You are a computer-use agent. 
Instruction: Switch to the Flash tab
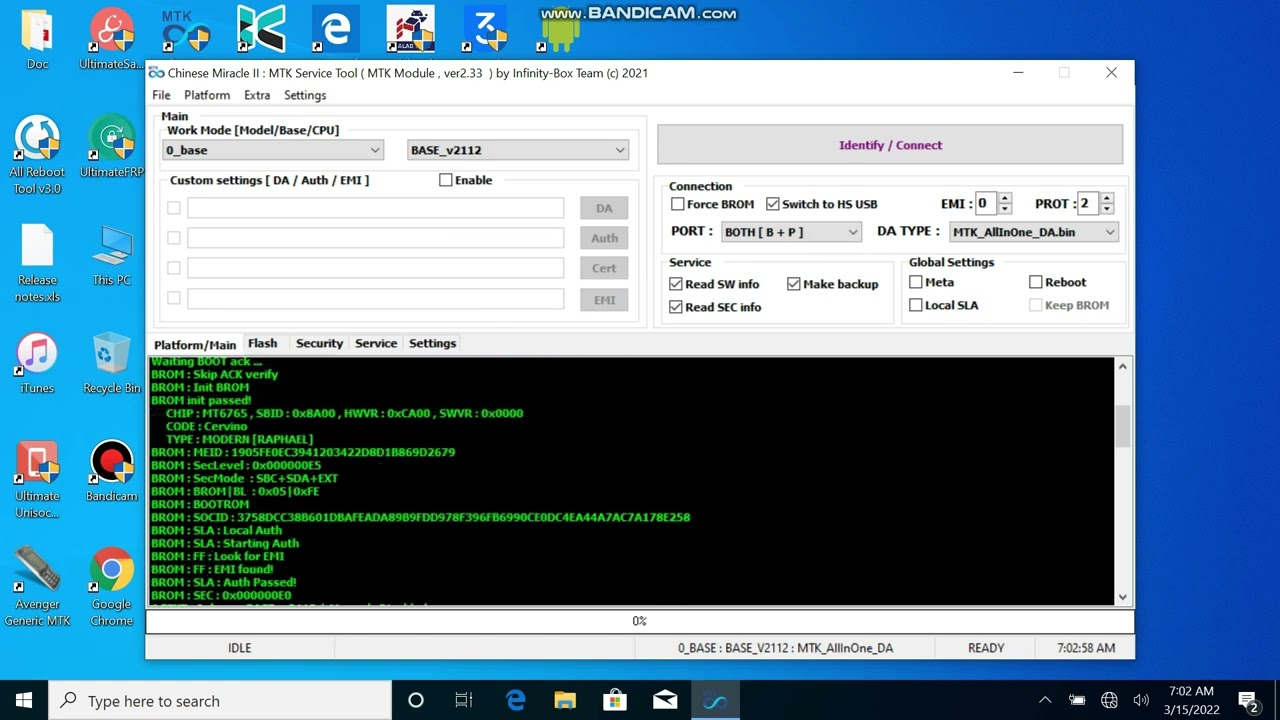[262, 343]
